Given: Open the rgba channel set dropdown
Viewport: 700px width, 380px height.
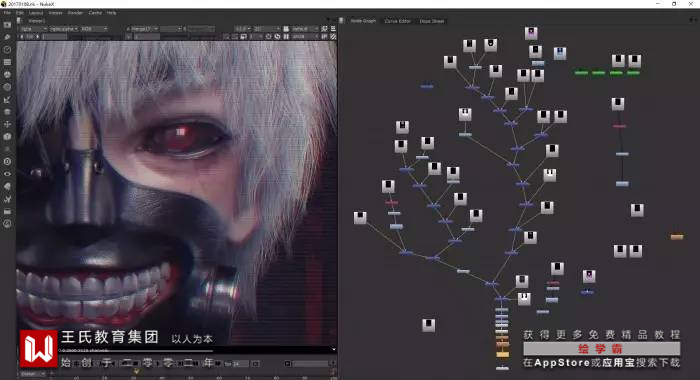Looking at the screenshot, I should (x=33, y=29).
